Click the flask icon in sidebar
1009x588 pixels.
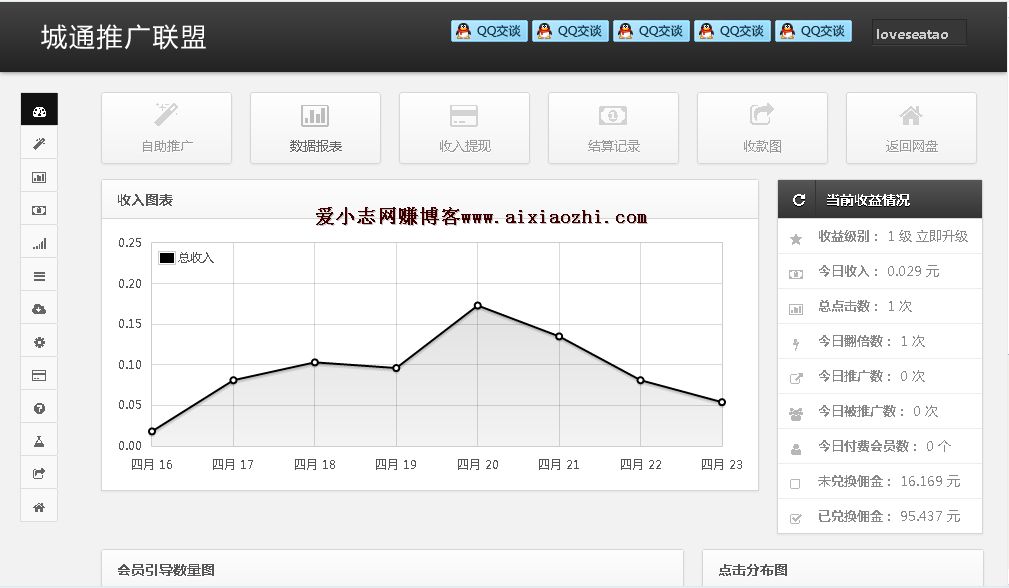[39, 441]
